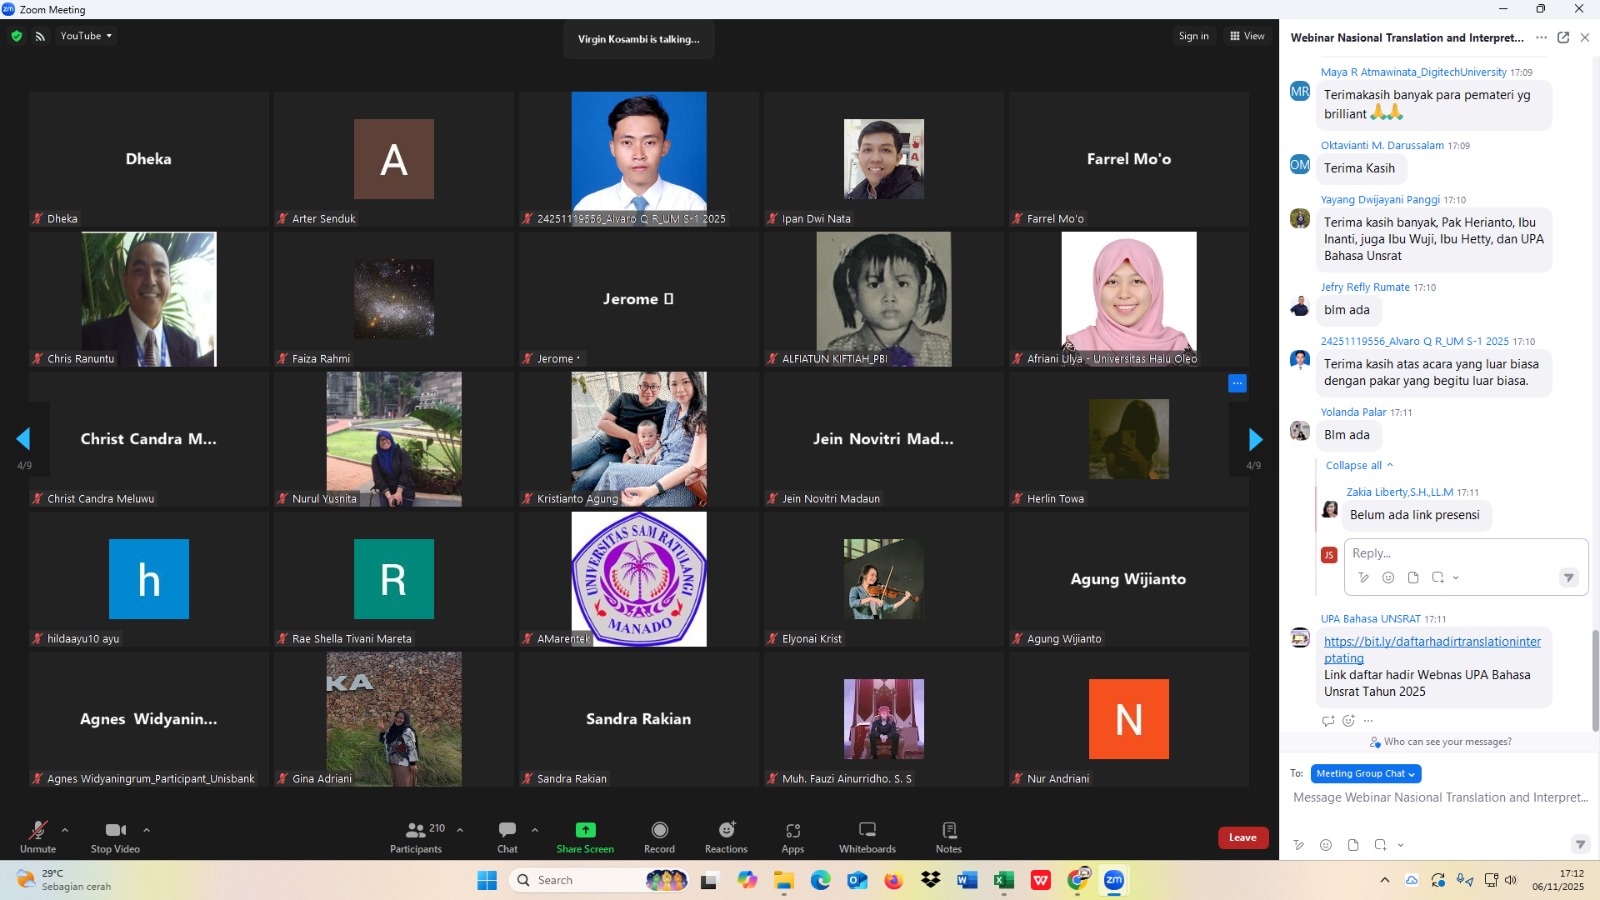Click the Record button icon
The width and height of the screenshot is (1600, 900).
[x=659, y=836]
